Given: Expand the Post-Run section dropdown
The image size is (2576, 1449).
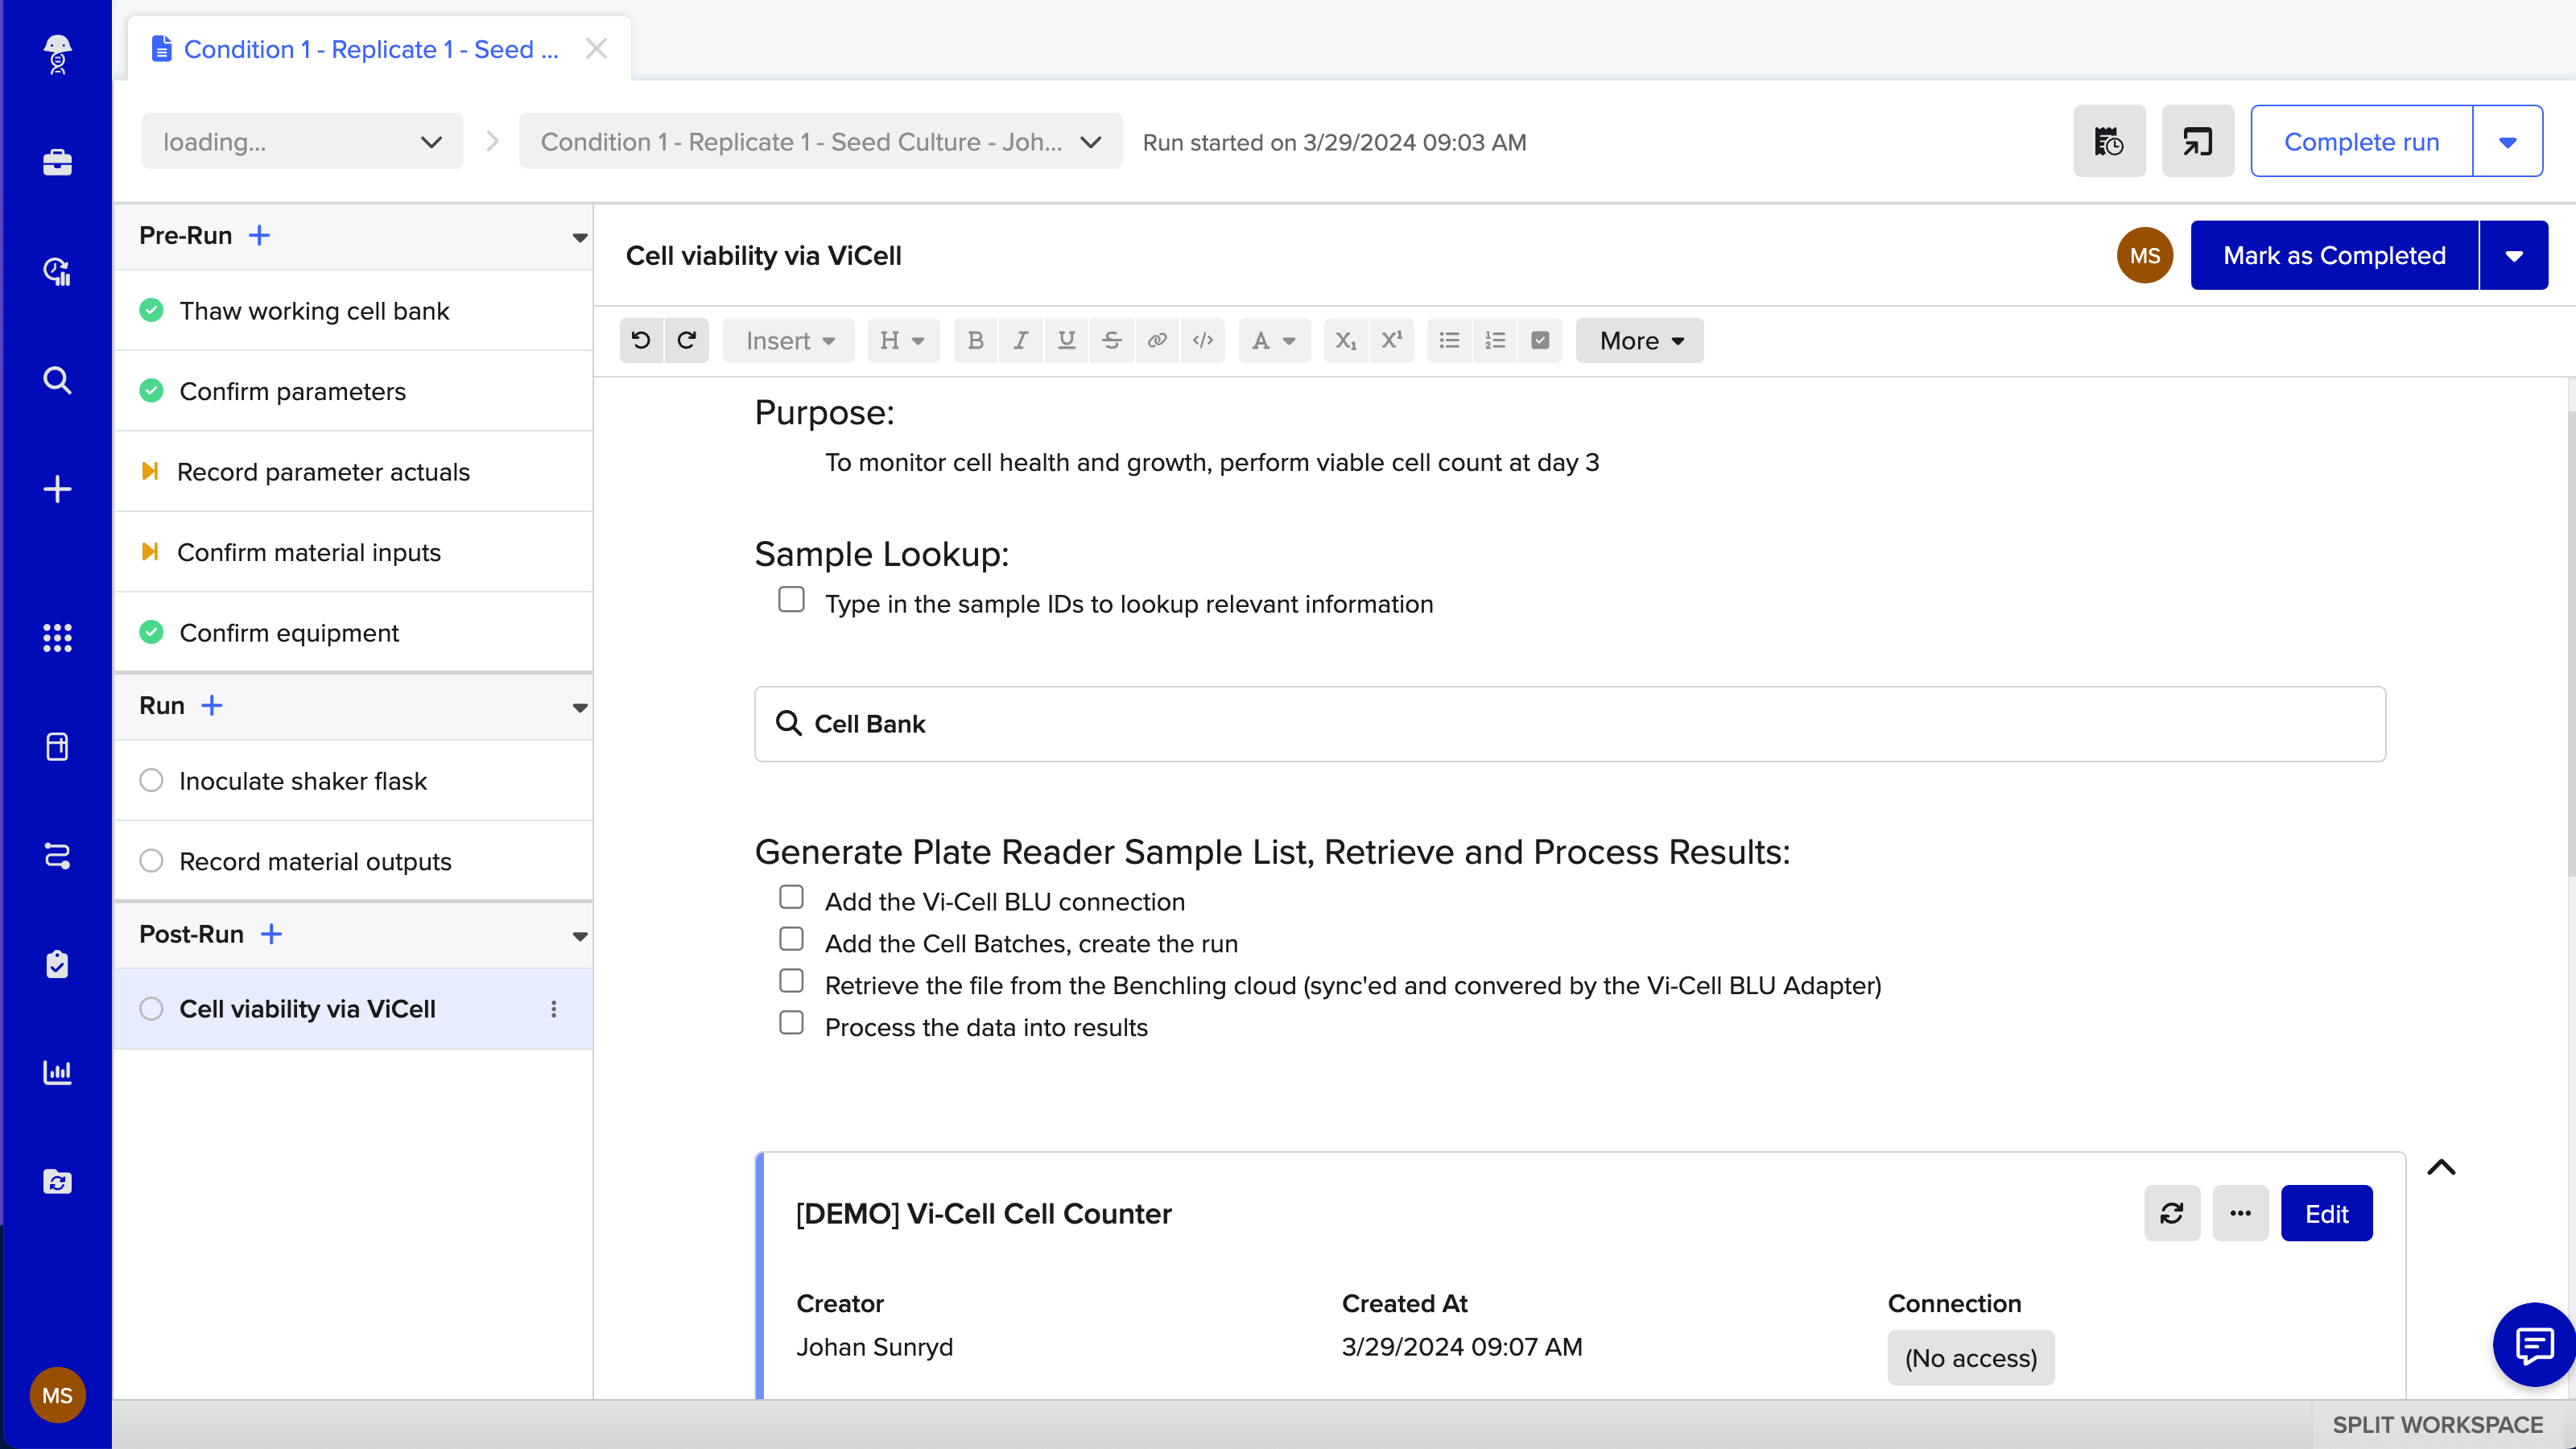Looking at the screenshot, I should (579, 934).
